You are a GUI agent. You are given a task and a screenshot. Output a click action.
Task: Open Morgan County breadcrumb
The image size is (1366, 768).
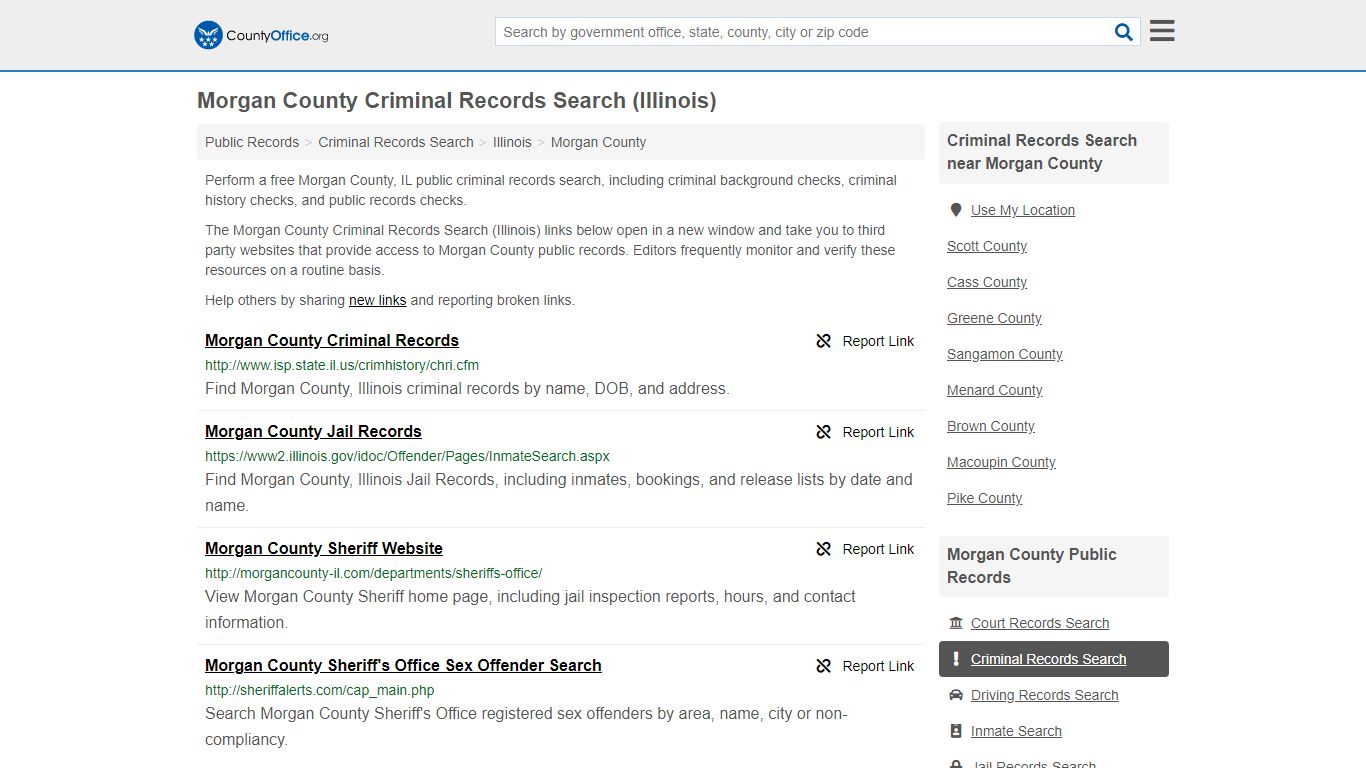tap(598, 142)
